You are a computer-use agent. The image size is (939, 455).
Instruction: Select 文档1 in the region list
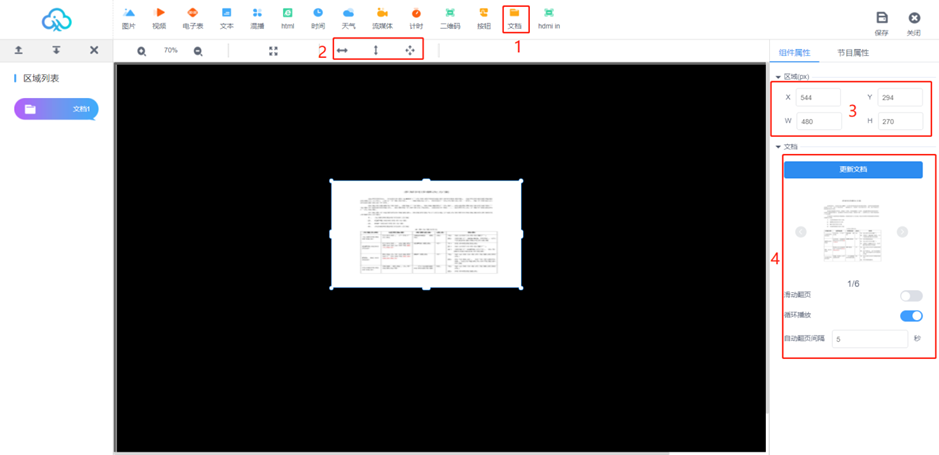point(56,109)
